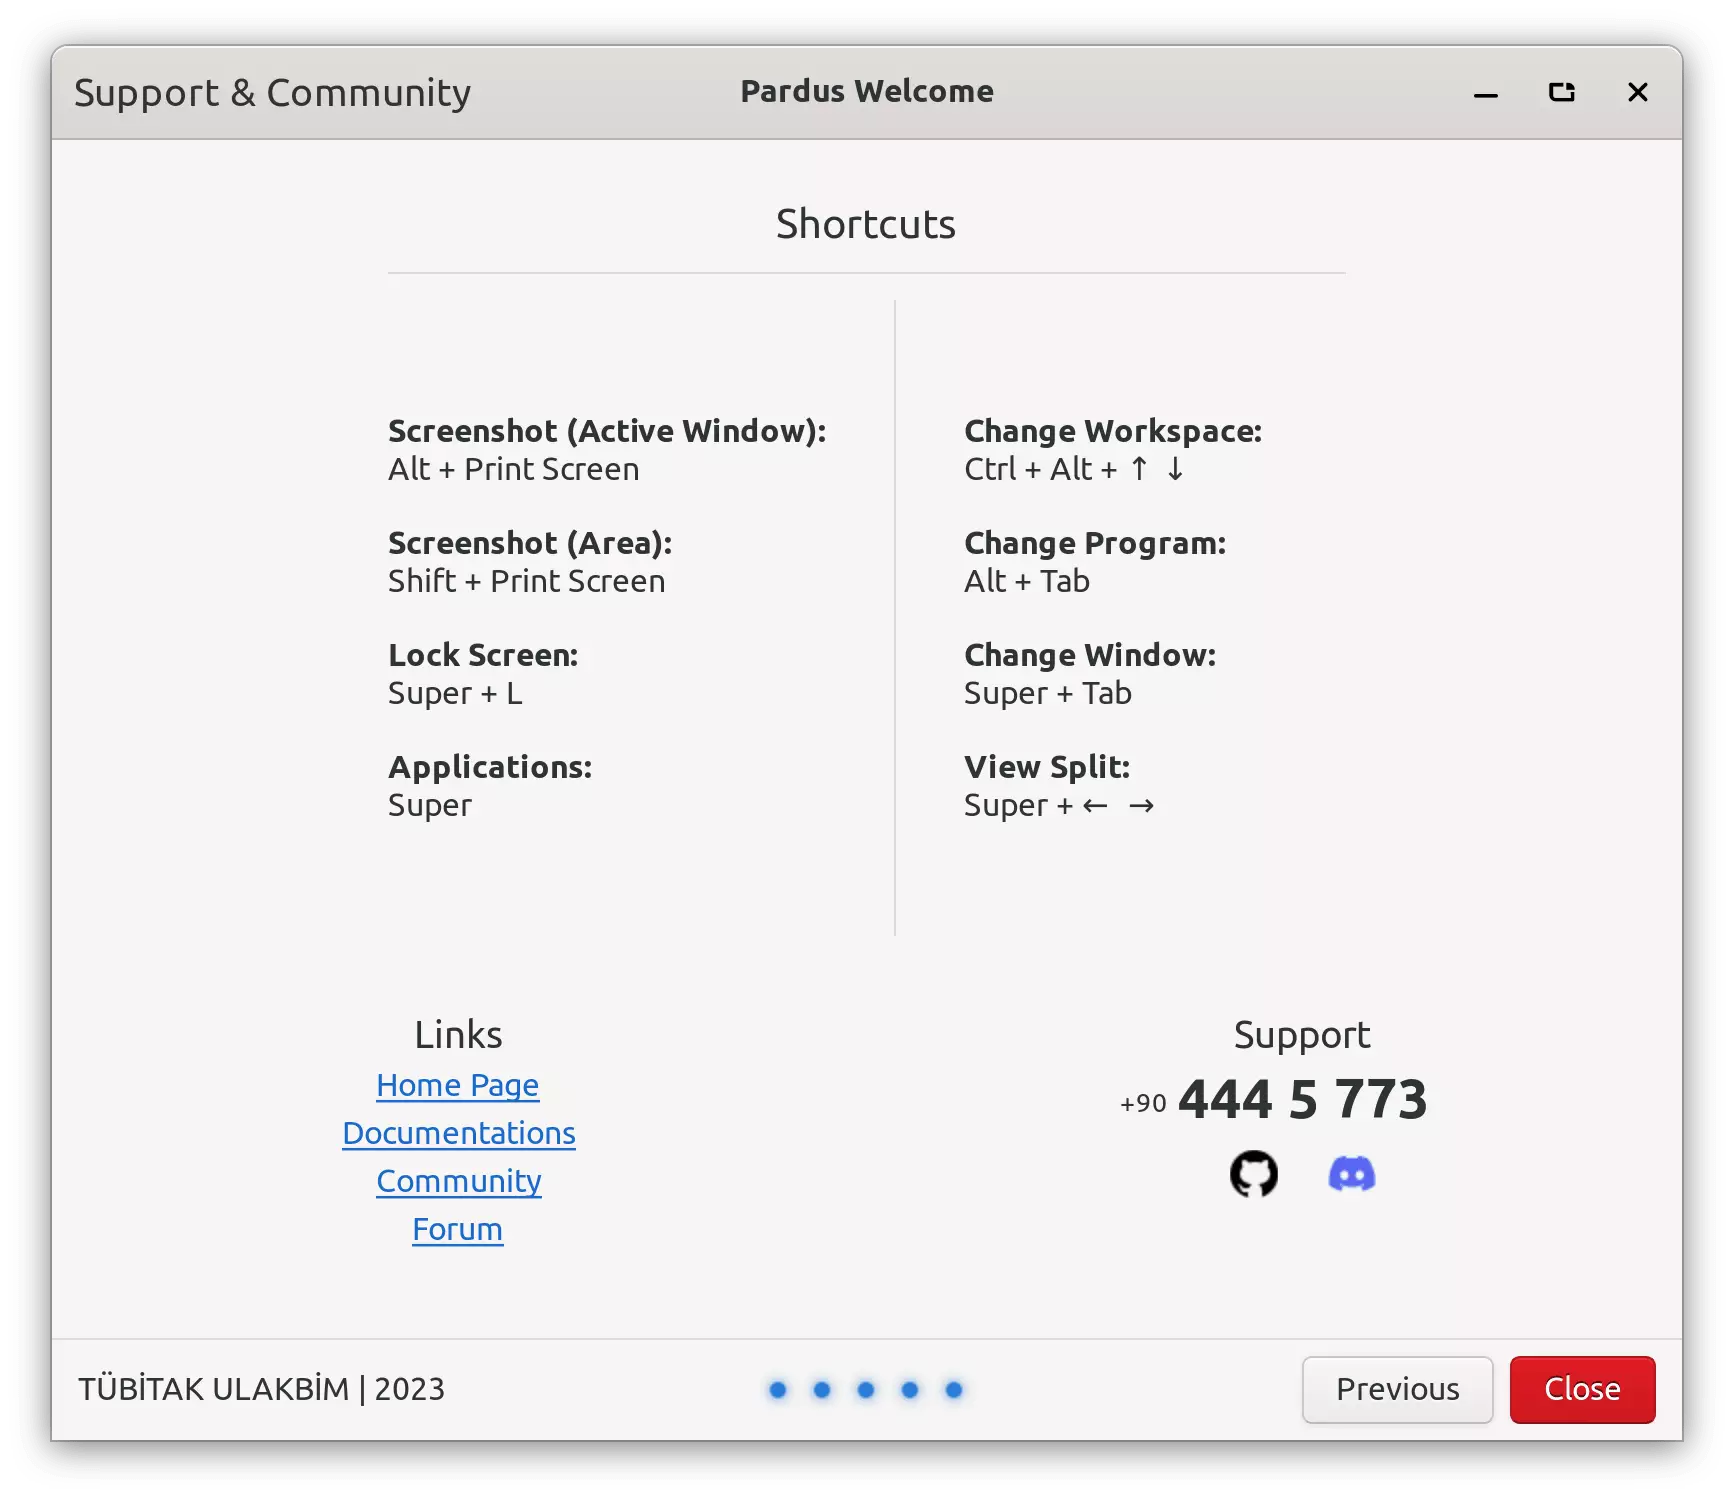Click the X icon in the title bar
The width and height of the screenshot is (1734, 1498).
[x=1637, y=93]
